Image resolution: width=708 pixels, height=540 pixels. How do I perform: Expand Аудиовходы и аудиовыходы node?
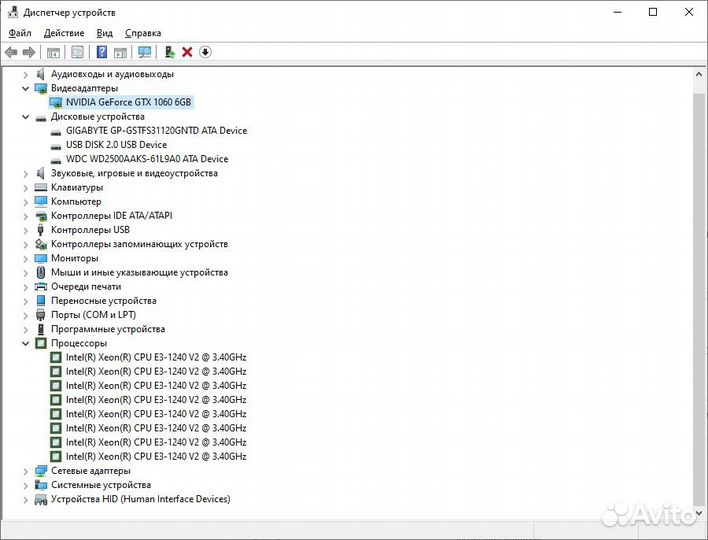[x=26, y=74]
